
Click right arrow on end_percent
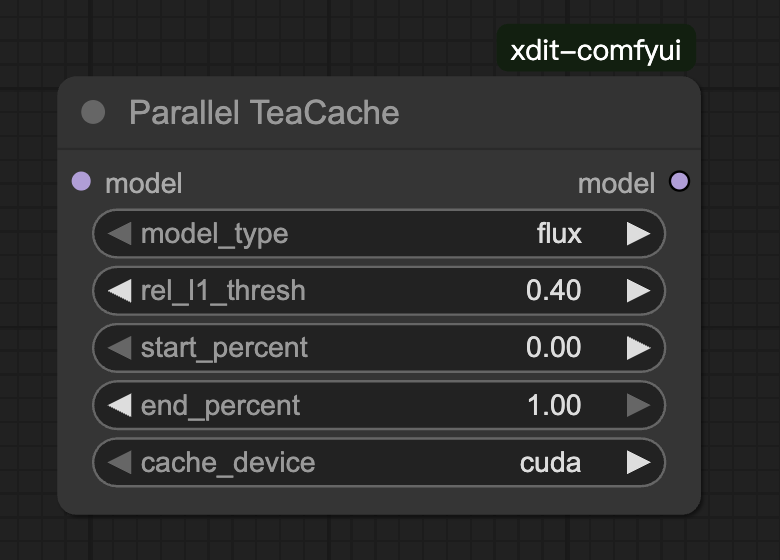coord(638,405)
